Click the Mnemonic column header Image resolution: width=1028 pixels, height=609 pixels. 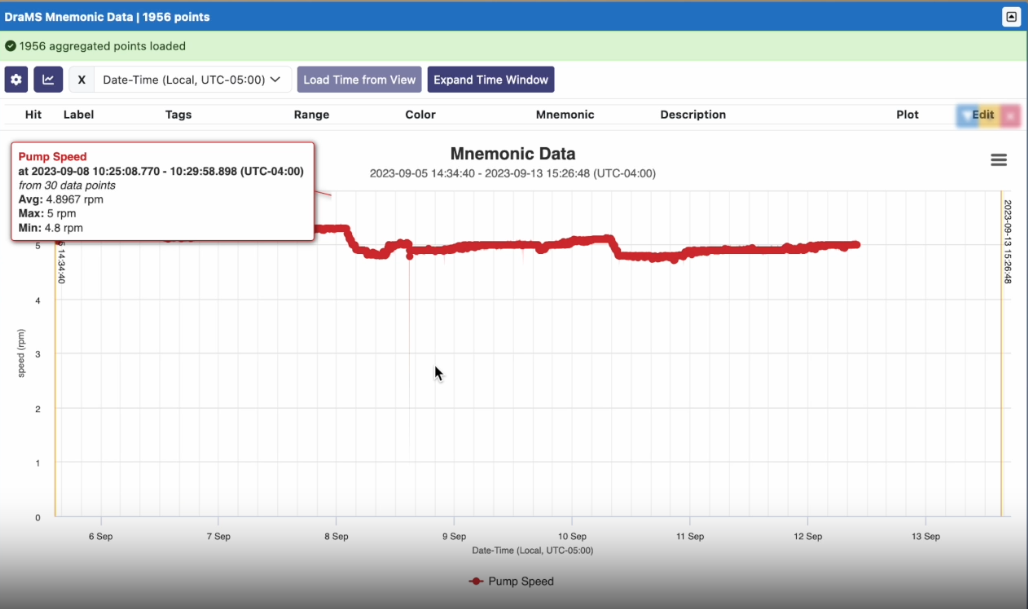565,115
